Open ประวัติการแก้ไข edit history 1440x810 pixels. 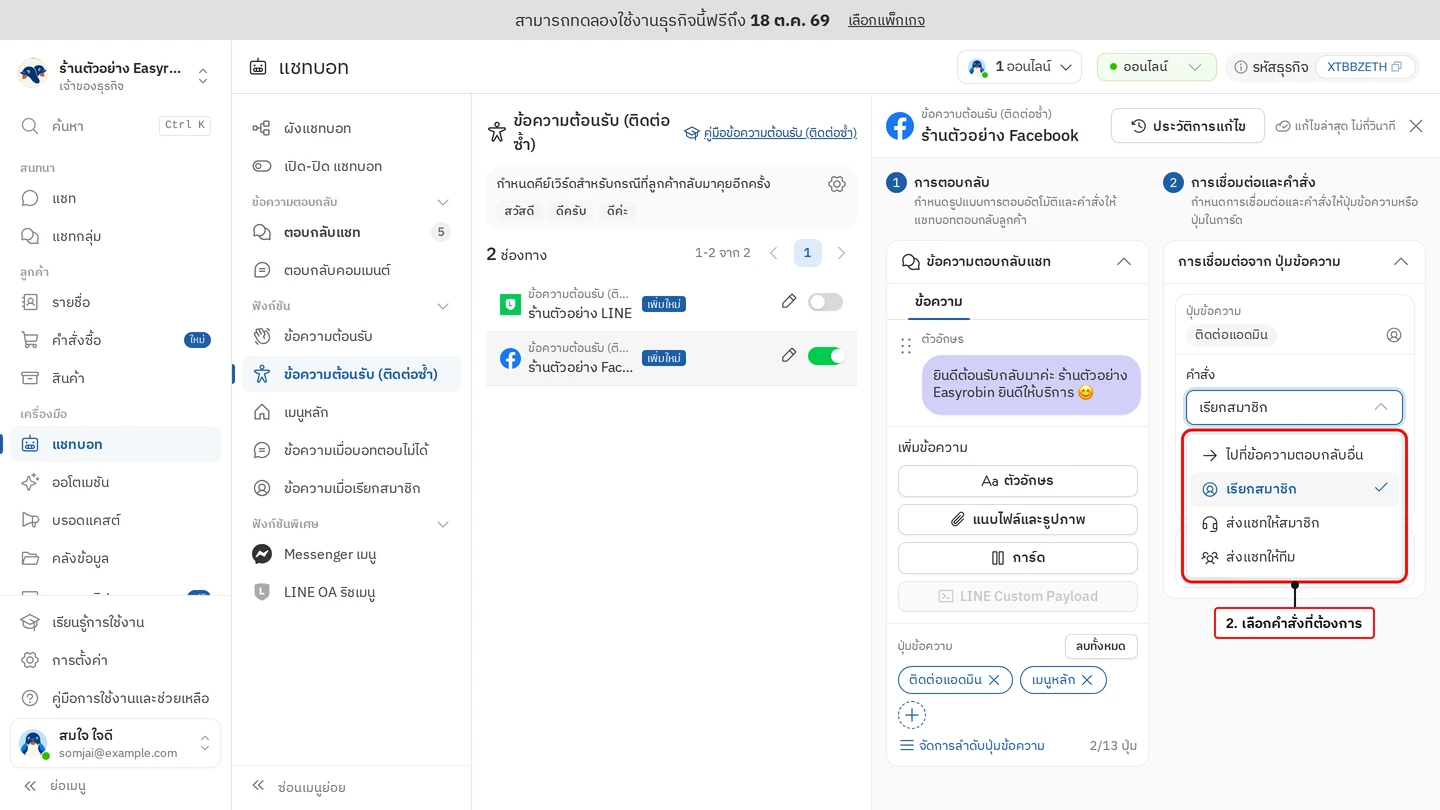click(x=1188, y=126)
